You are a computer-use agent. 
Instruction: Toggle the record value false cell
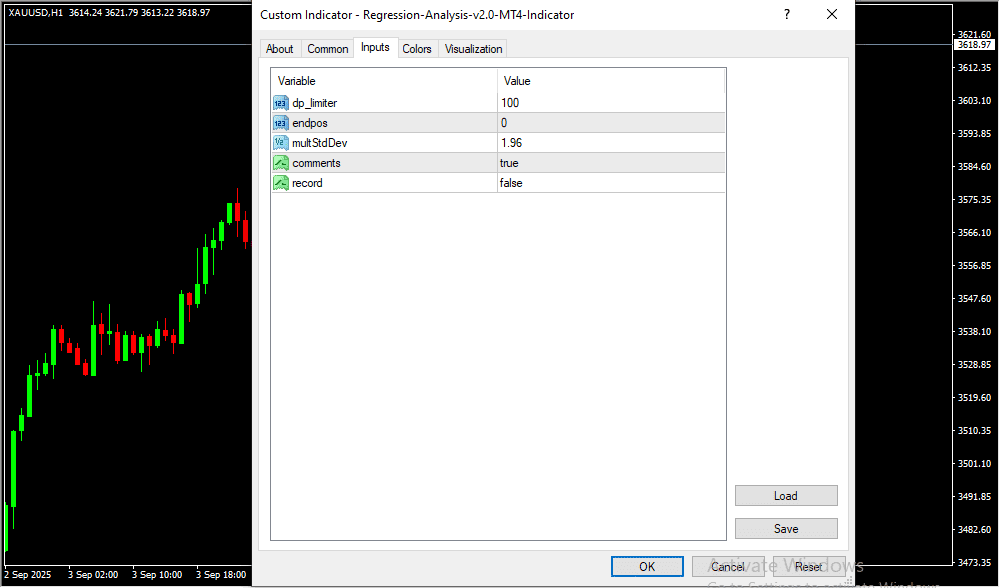click(x=610, y=183)
